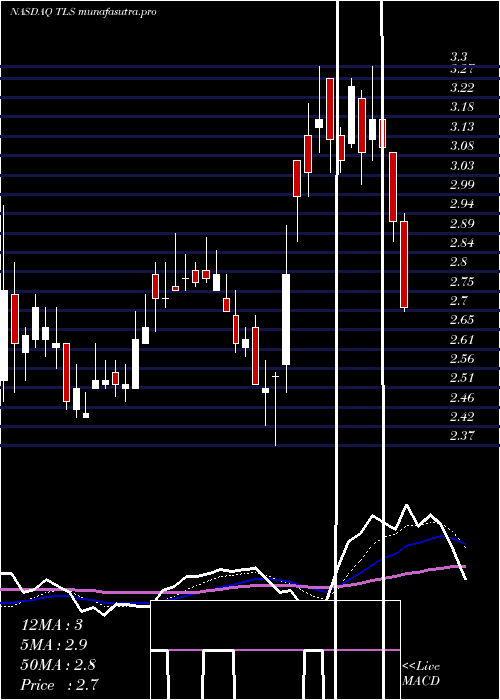The height and width of the screenshot is (700, 500).
Task: Click the 2.42 price axis label
Action: (x=461, y=417)
